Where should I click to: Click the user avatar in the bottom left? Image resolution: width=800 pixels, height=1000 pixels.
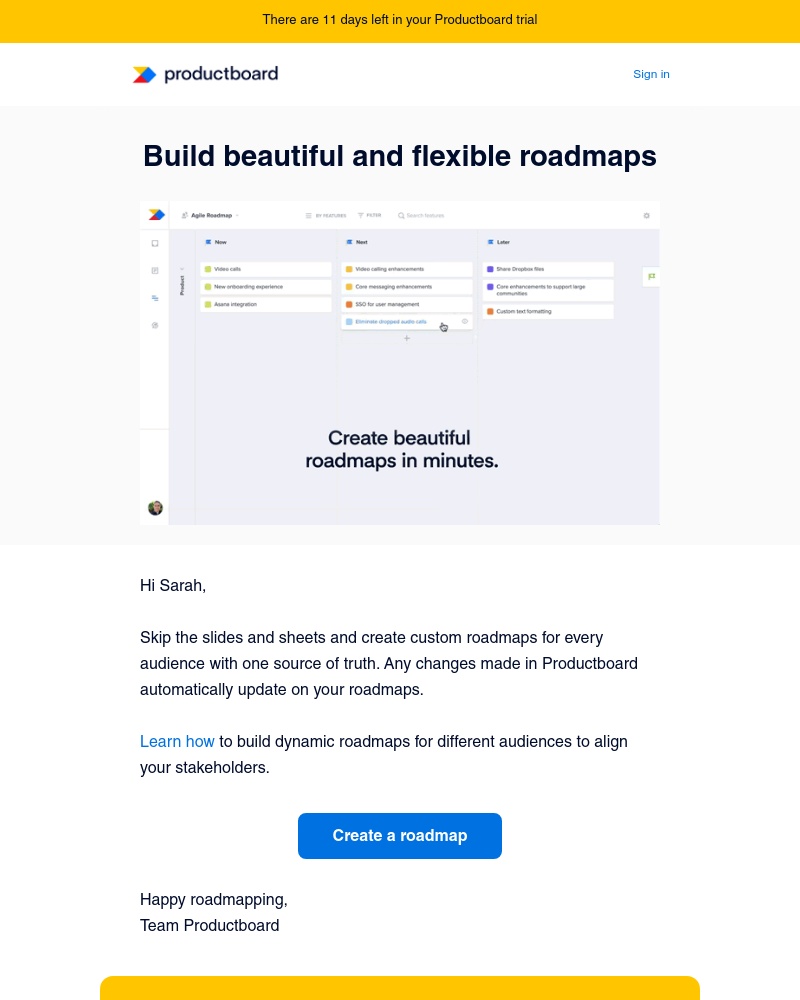[155, 507]
